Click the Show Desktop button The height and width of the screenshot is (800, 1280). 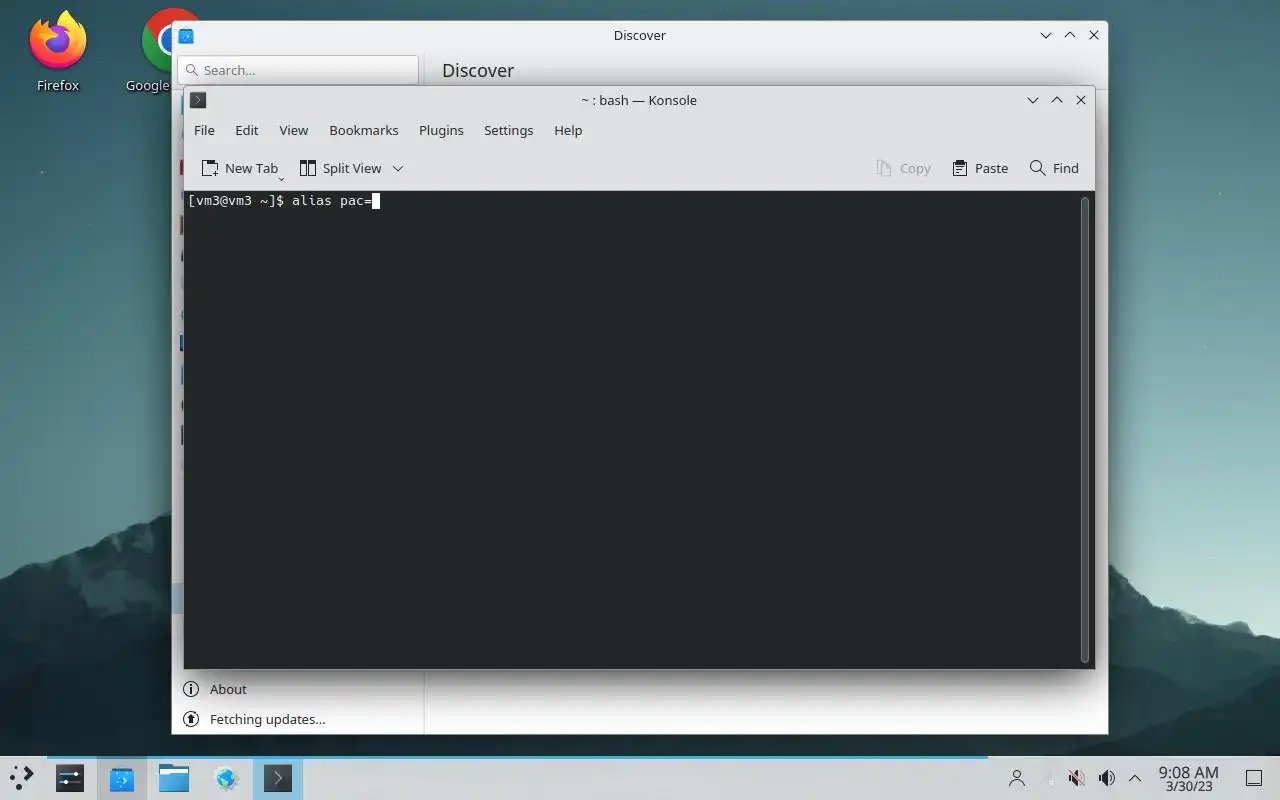[1253, 778]
